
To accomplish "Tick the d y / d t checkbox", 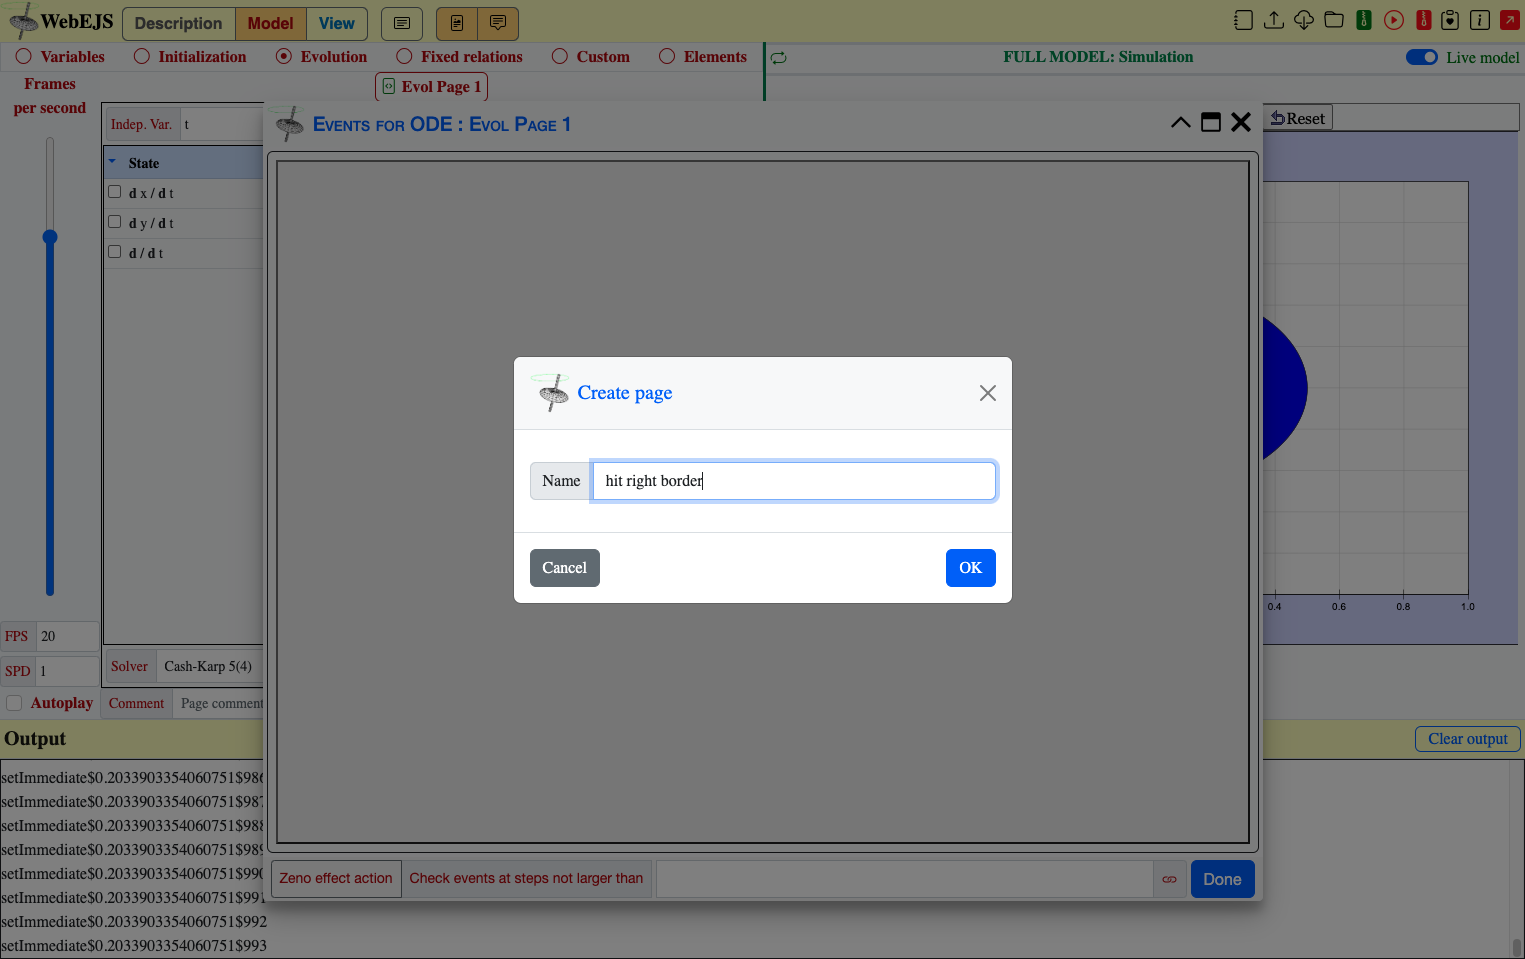I will (115, 222).
